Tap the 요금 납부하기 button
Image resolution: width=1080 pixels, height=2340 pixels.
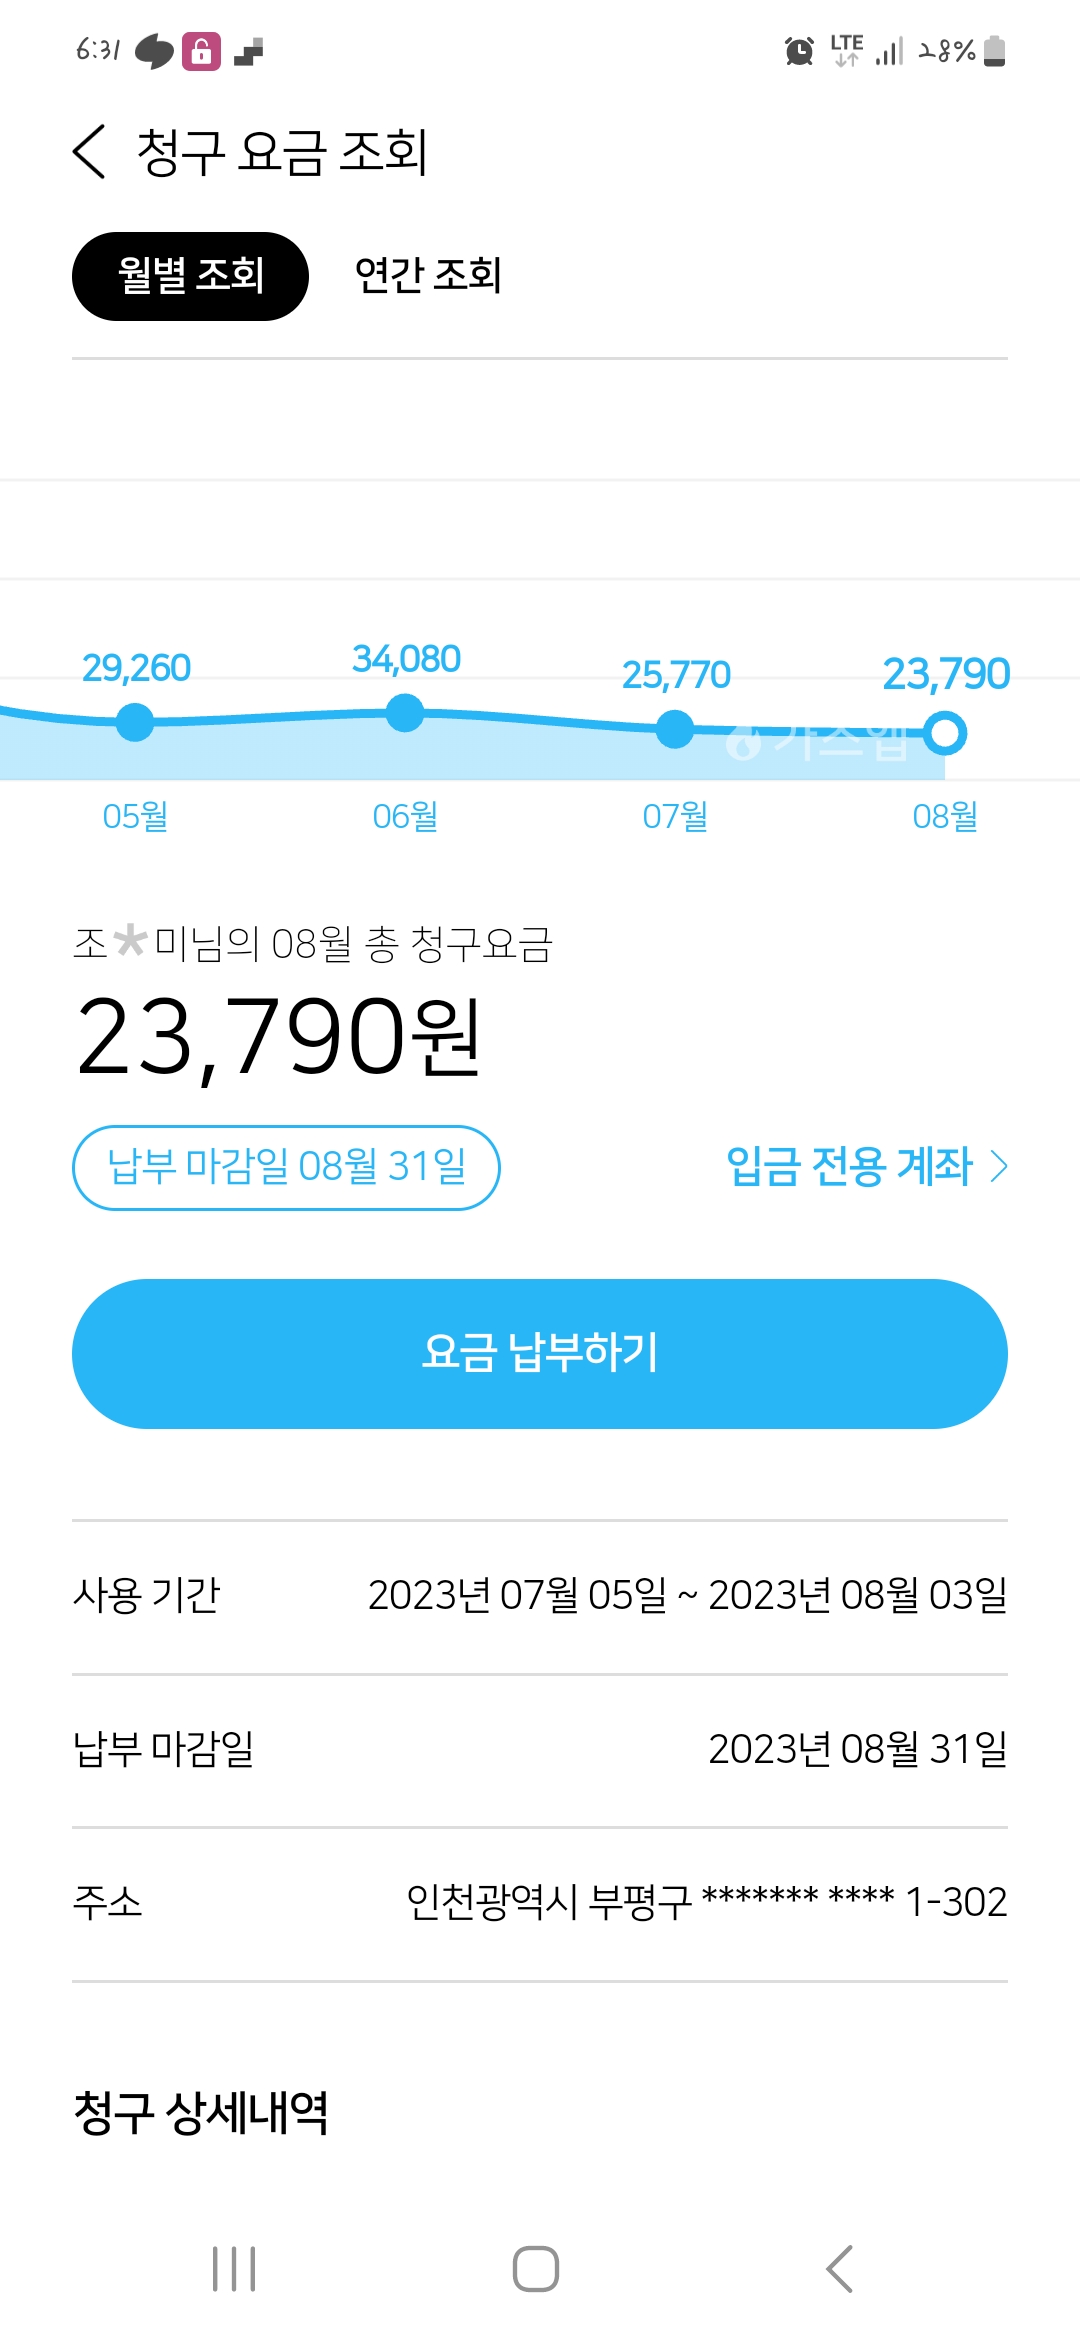[540, 1353]
